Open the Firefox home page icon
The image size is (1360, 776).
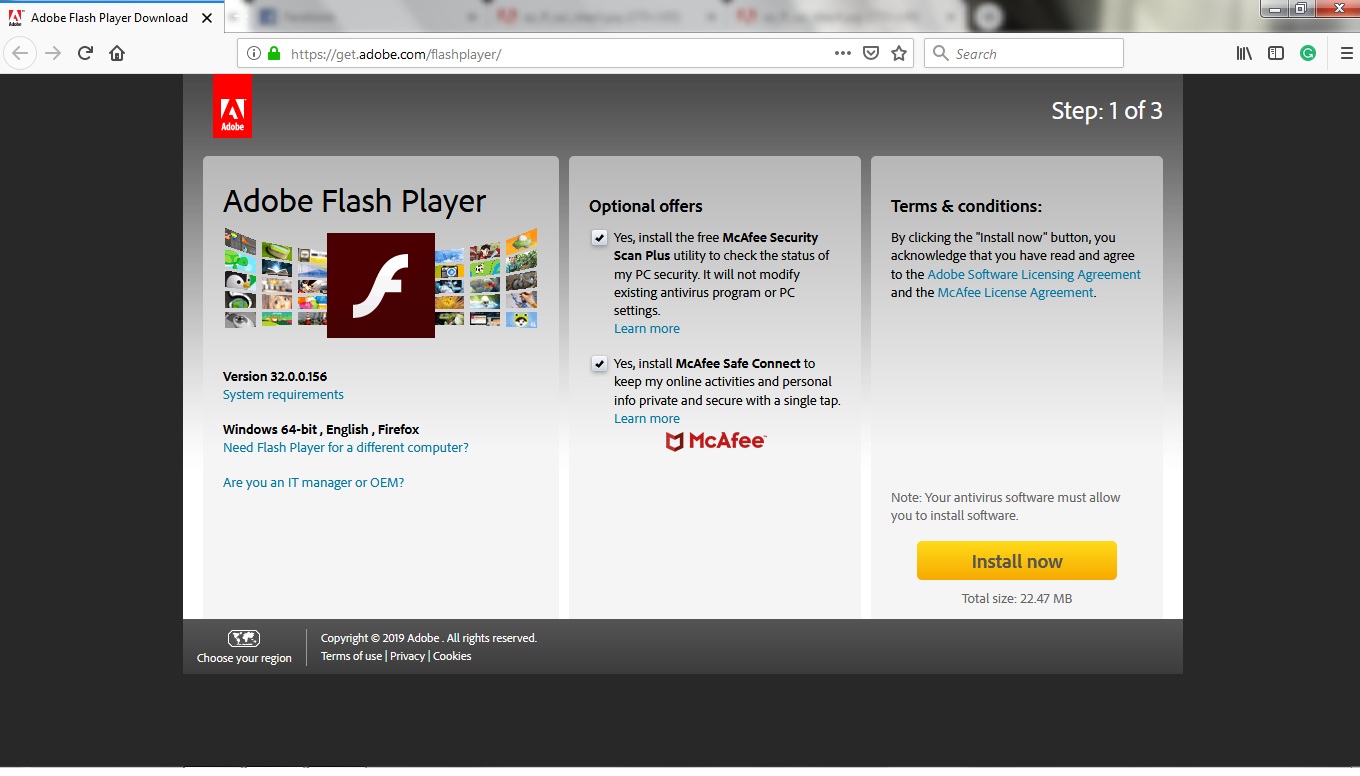pos(117,53)
